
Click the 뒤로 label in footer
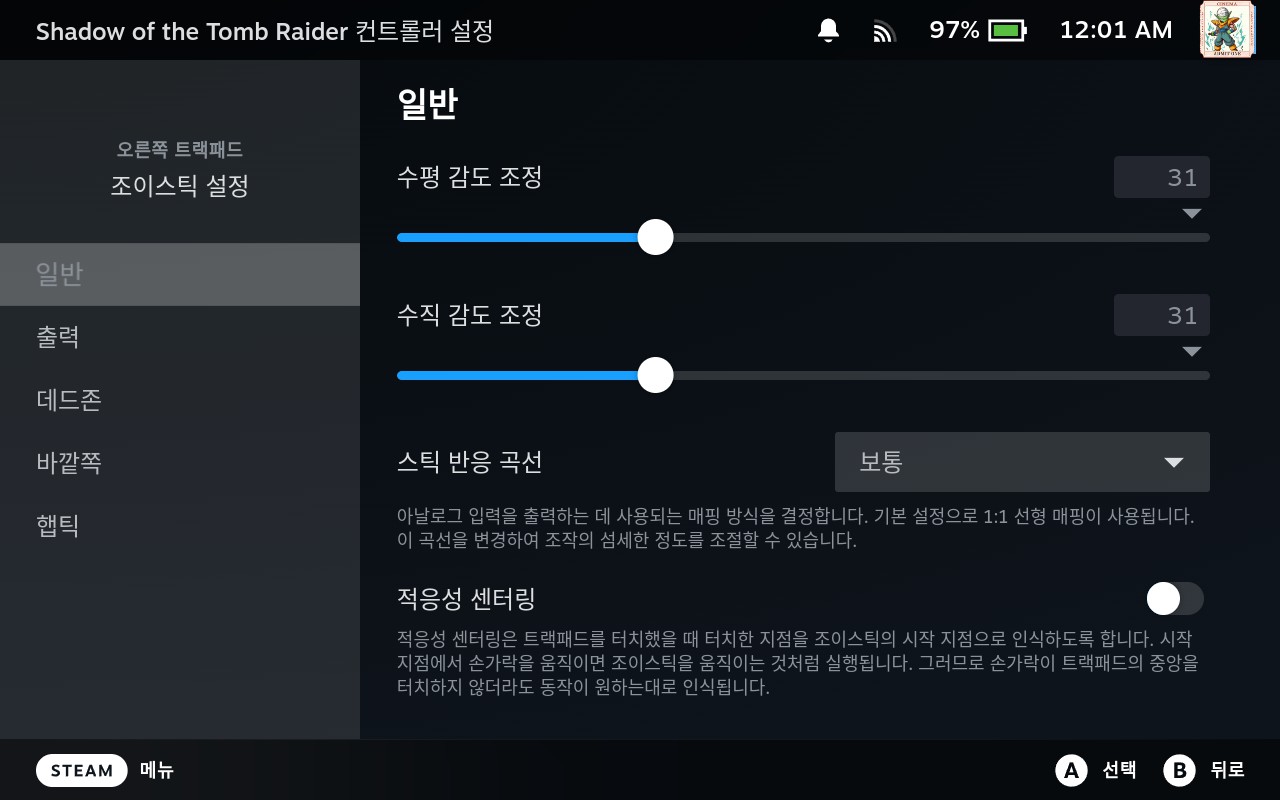1227,770
